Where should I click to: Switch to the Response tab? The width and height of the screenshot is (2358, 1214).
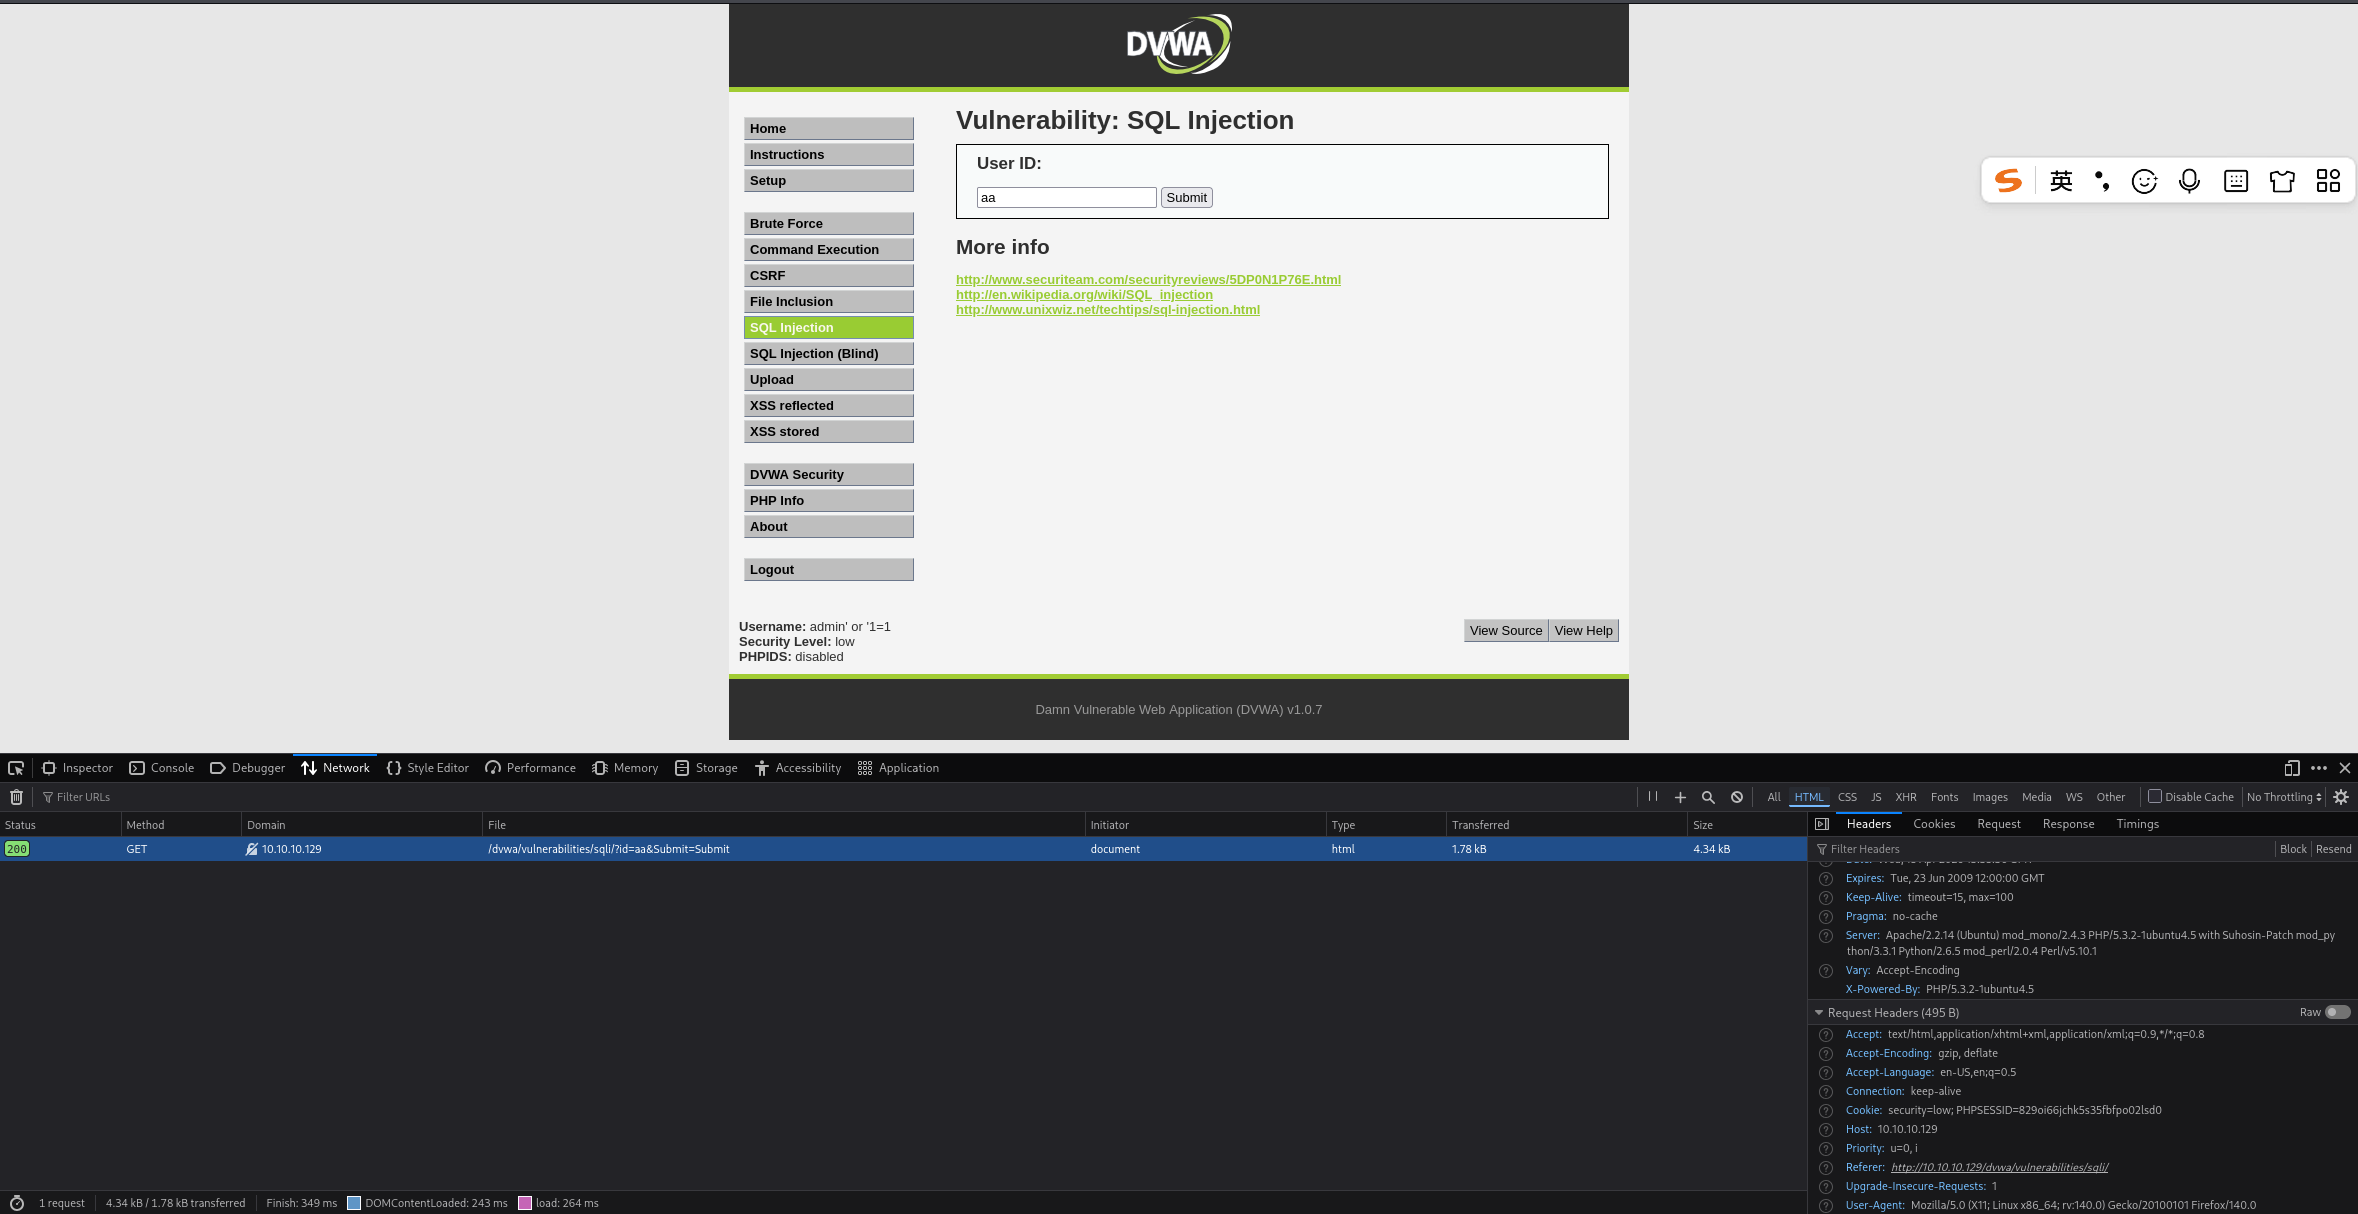pyautogui.click(x=2068, y=824)
